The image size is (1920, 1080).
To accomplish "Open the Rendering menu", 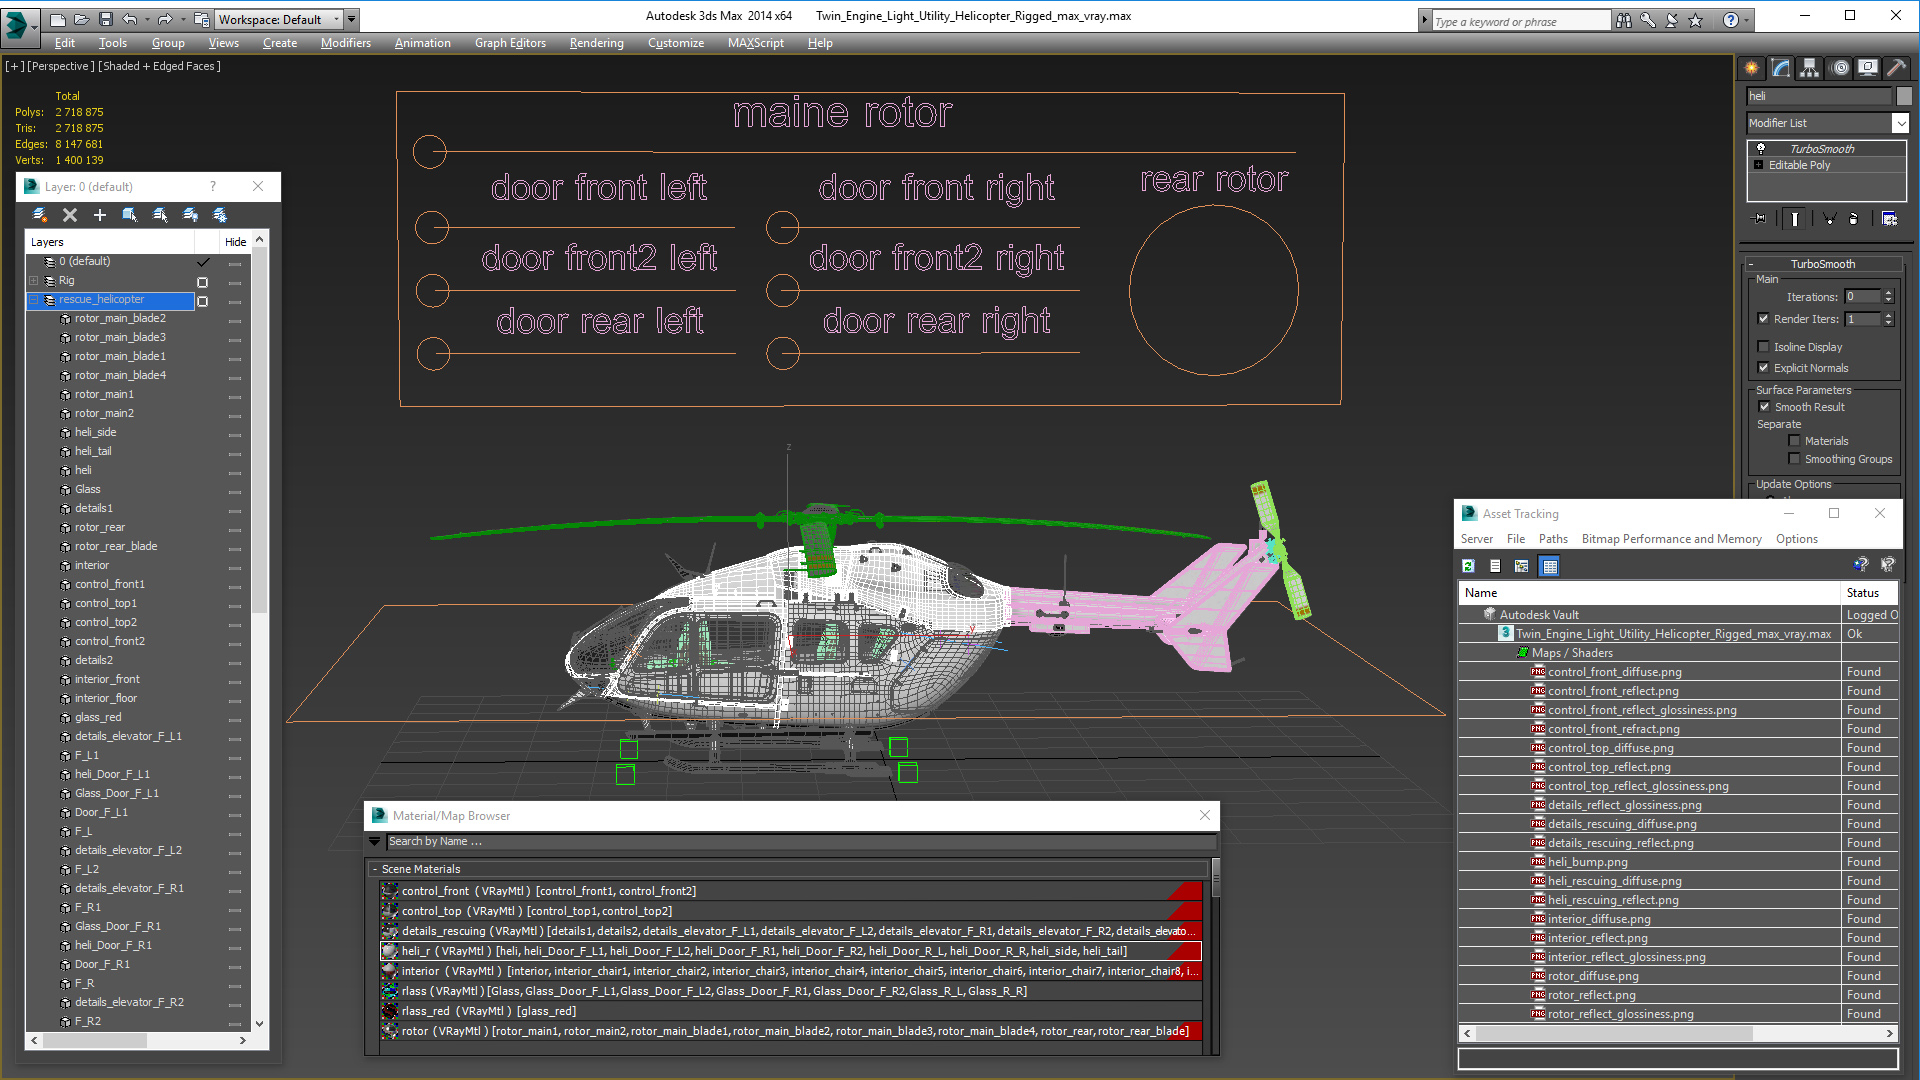I will [597, 43].
